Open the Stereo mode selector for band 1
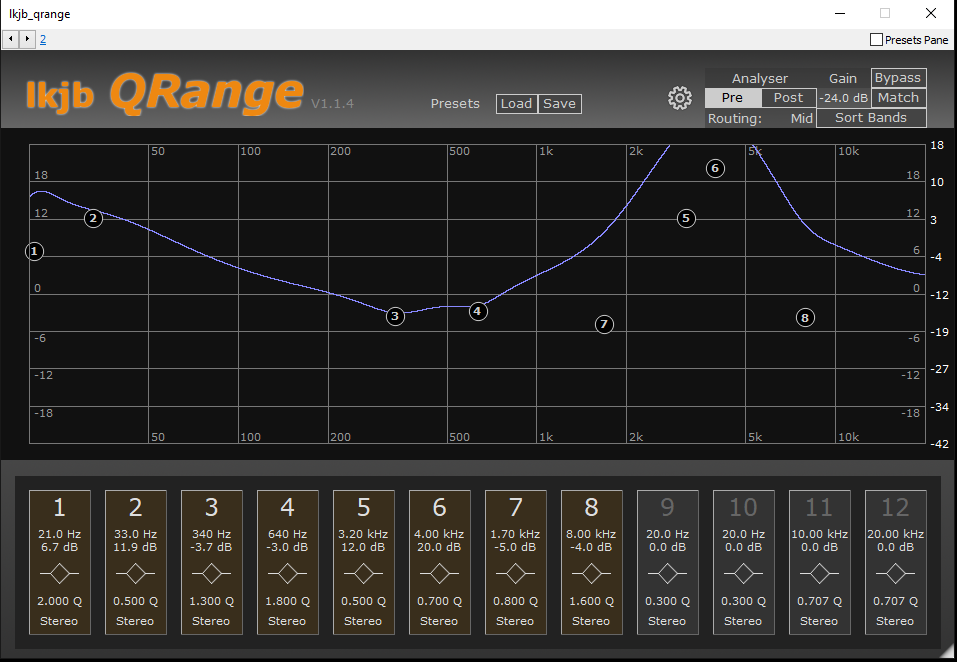The image size is (957, 662). 59,621
